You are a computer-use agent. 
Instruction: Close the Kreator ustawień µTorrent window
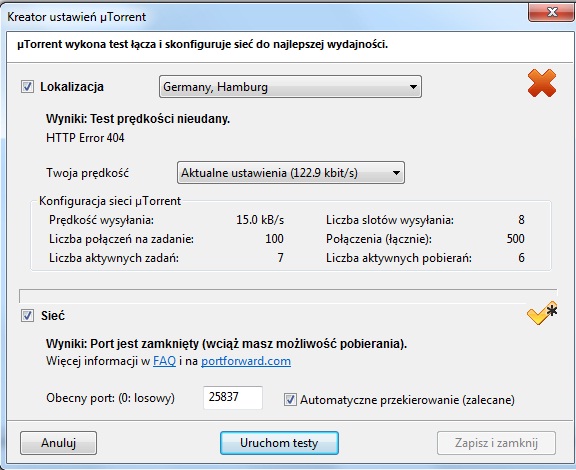click(x=551, y=12)
